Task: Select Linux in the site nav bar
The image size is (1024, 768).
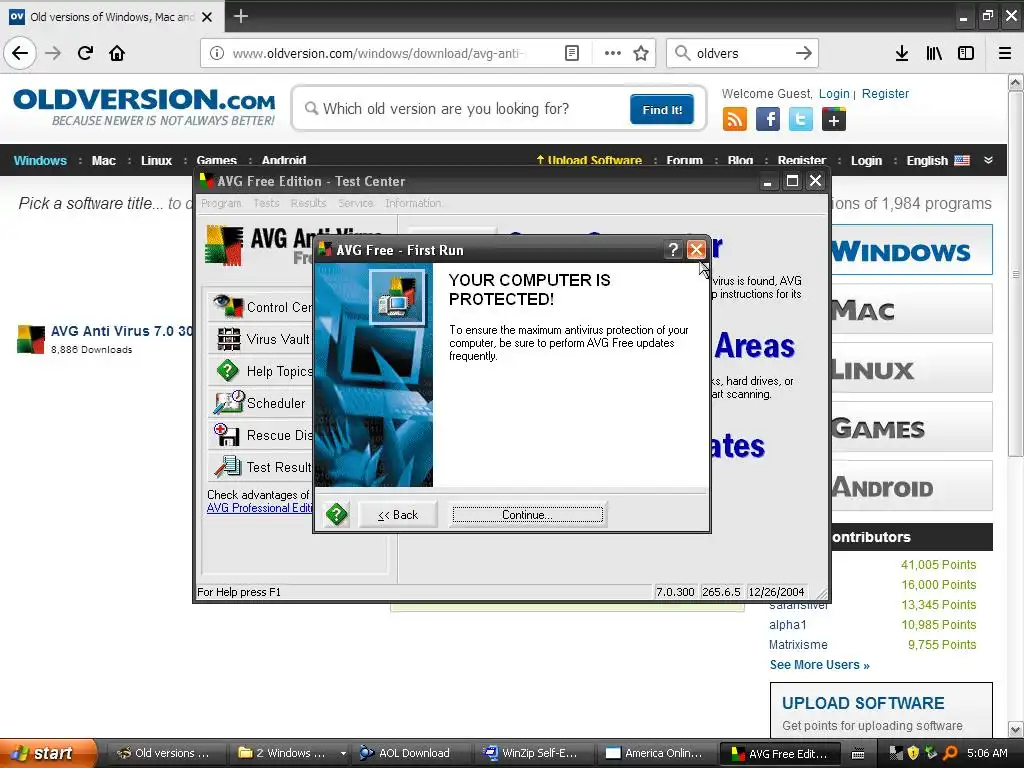Action: [x=156, y=161]
